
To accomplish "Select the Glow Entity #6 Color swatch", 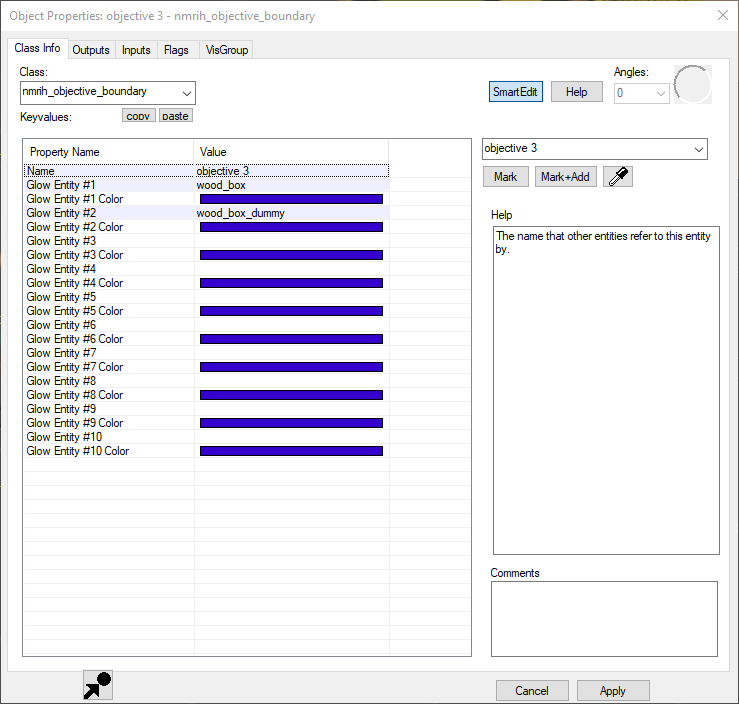I will pyautogui.click(x=291, y=339).
